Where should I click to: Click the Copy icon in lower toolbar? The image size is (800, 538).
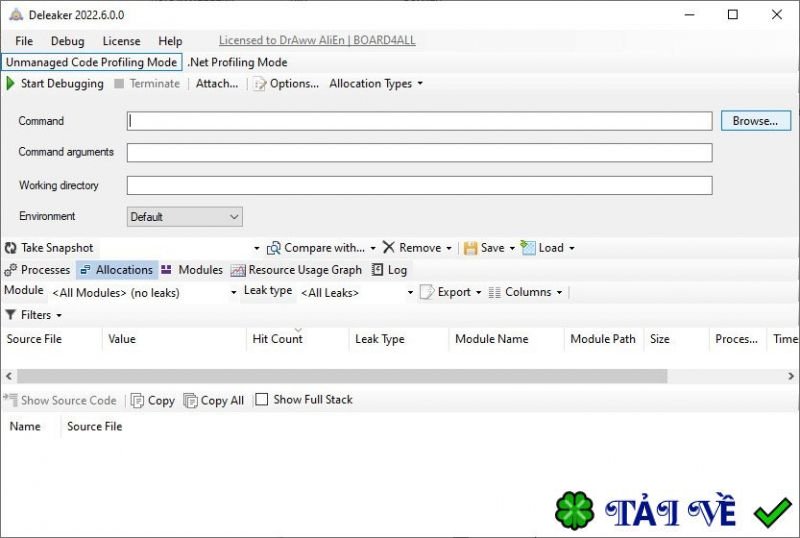[137, 401]
